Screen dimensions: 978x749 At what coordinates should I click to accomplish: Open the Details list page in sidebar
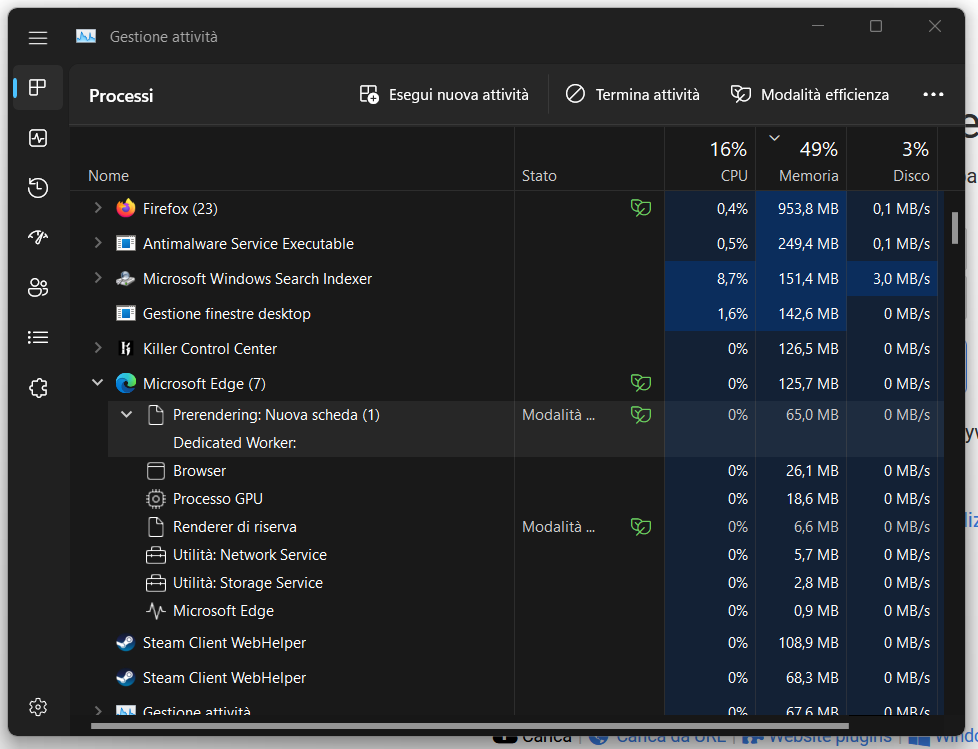37,337
